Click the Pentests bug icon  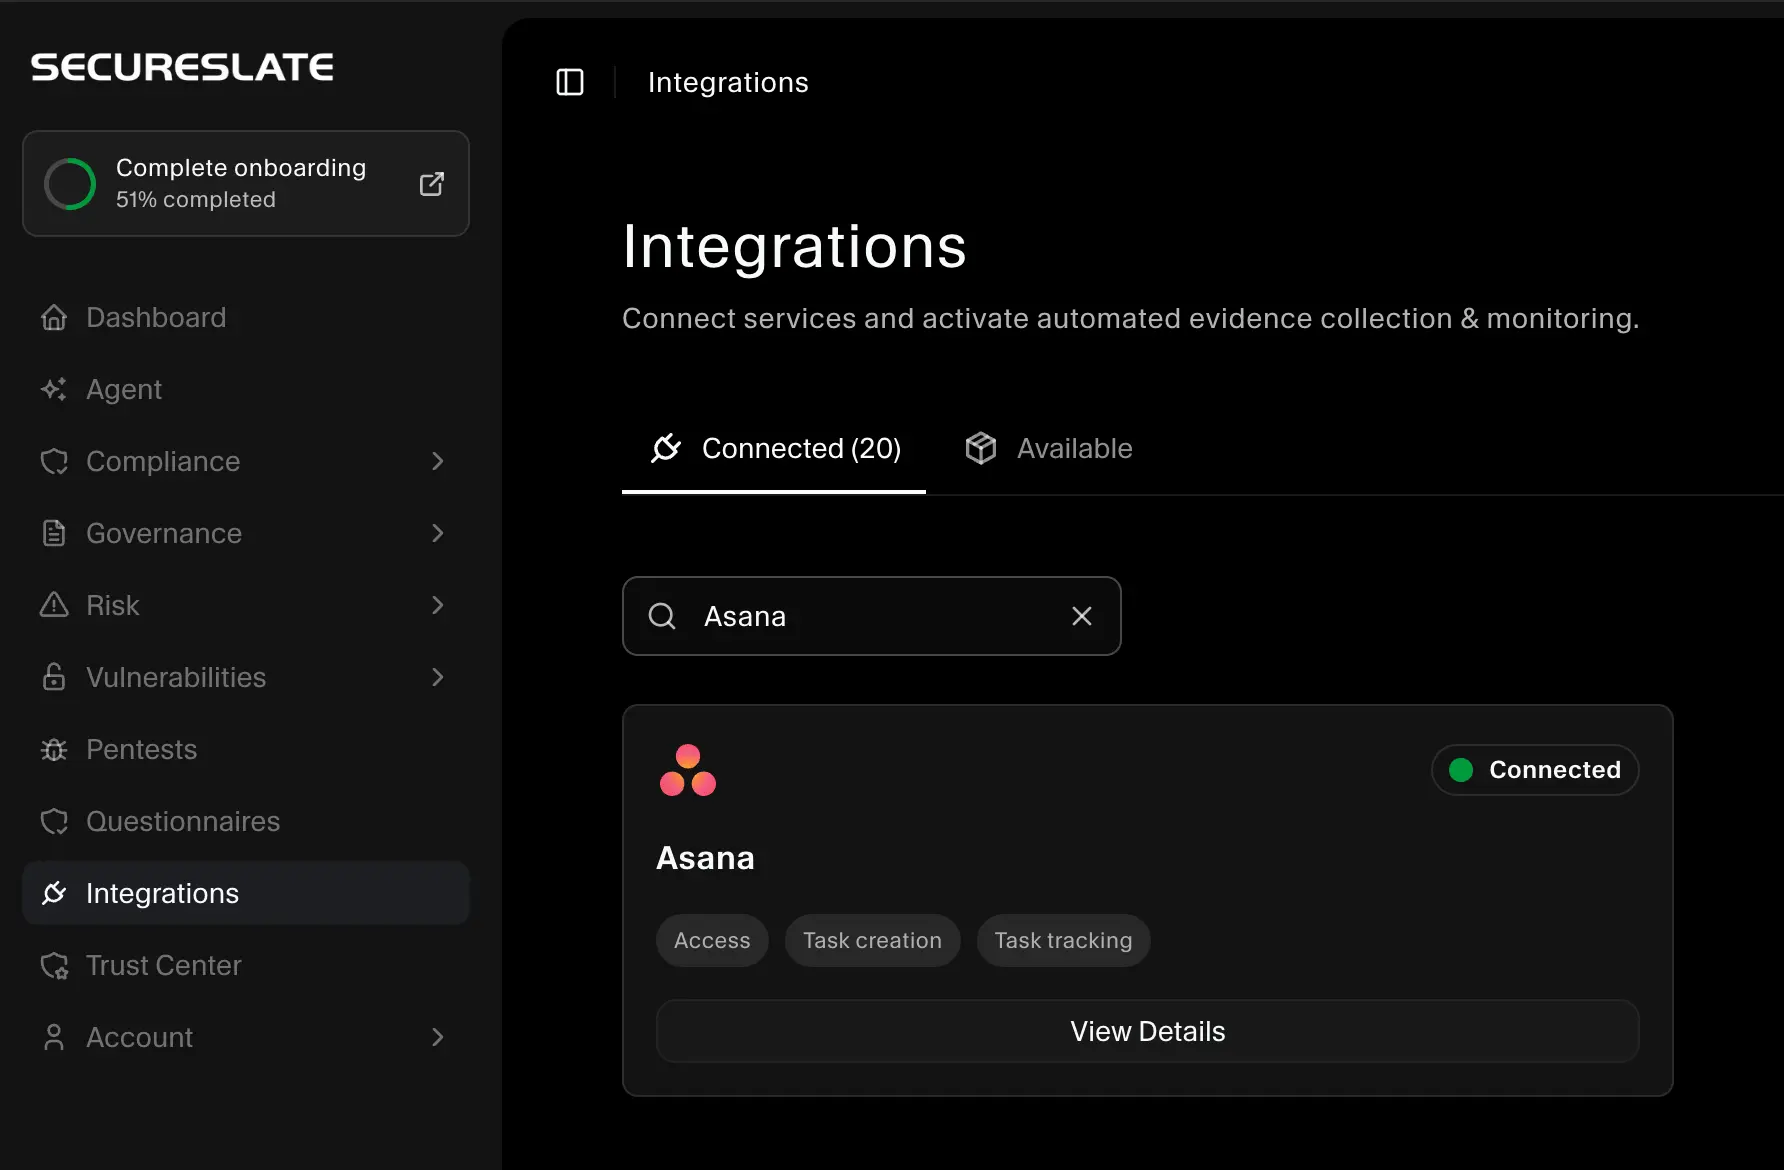54,749
